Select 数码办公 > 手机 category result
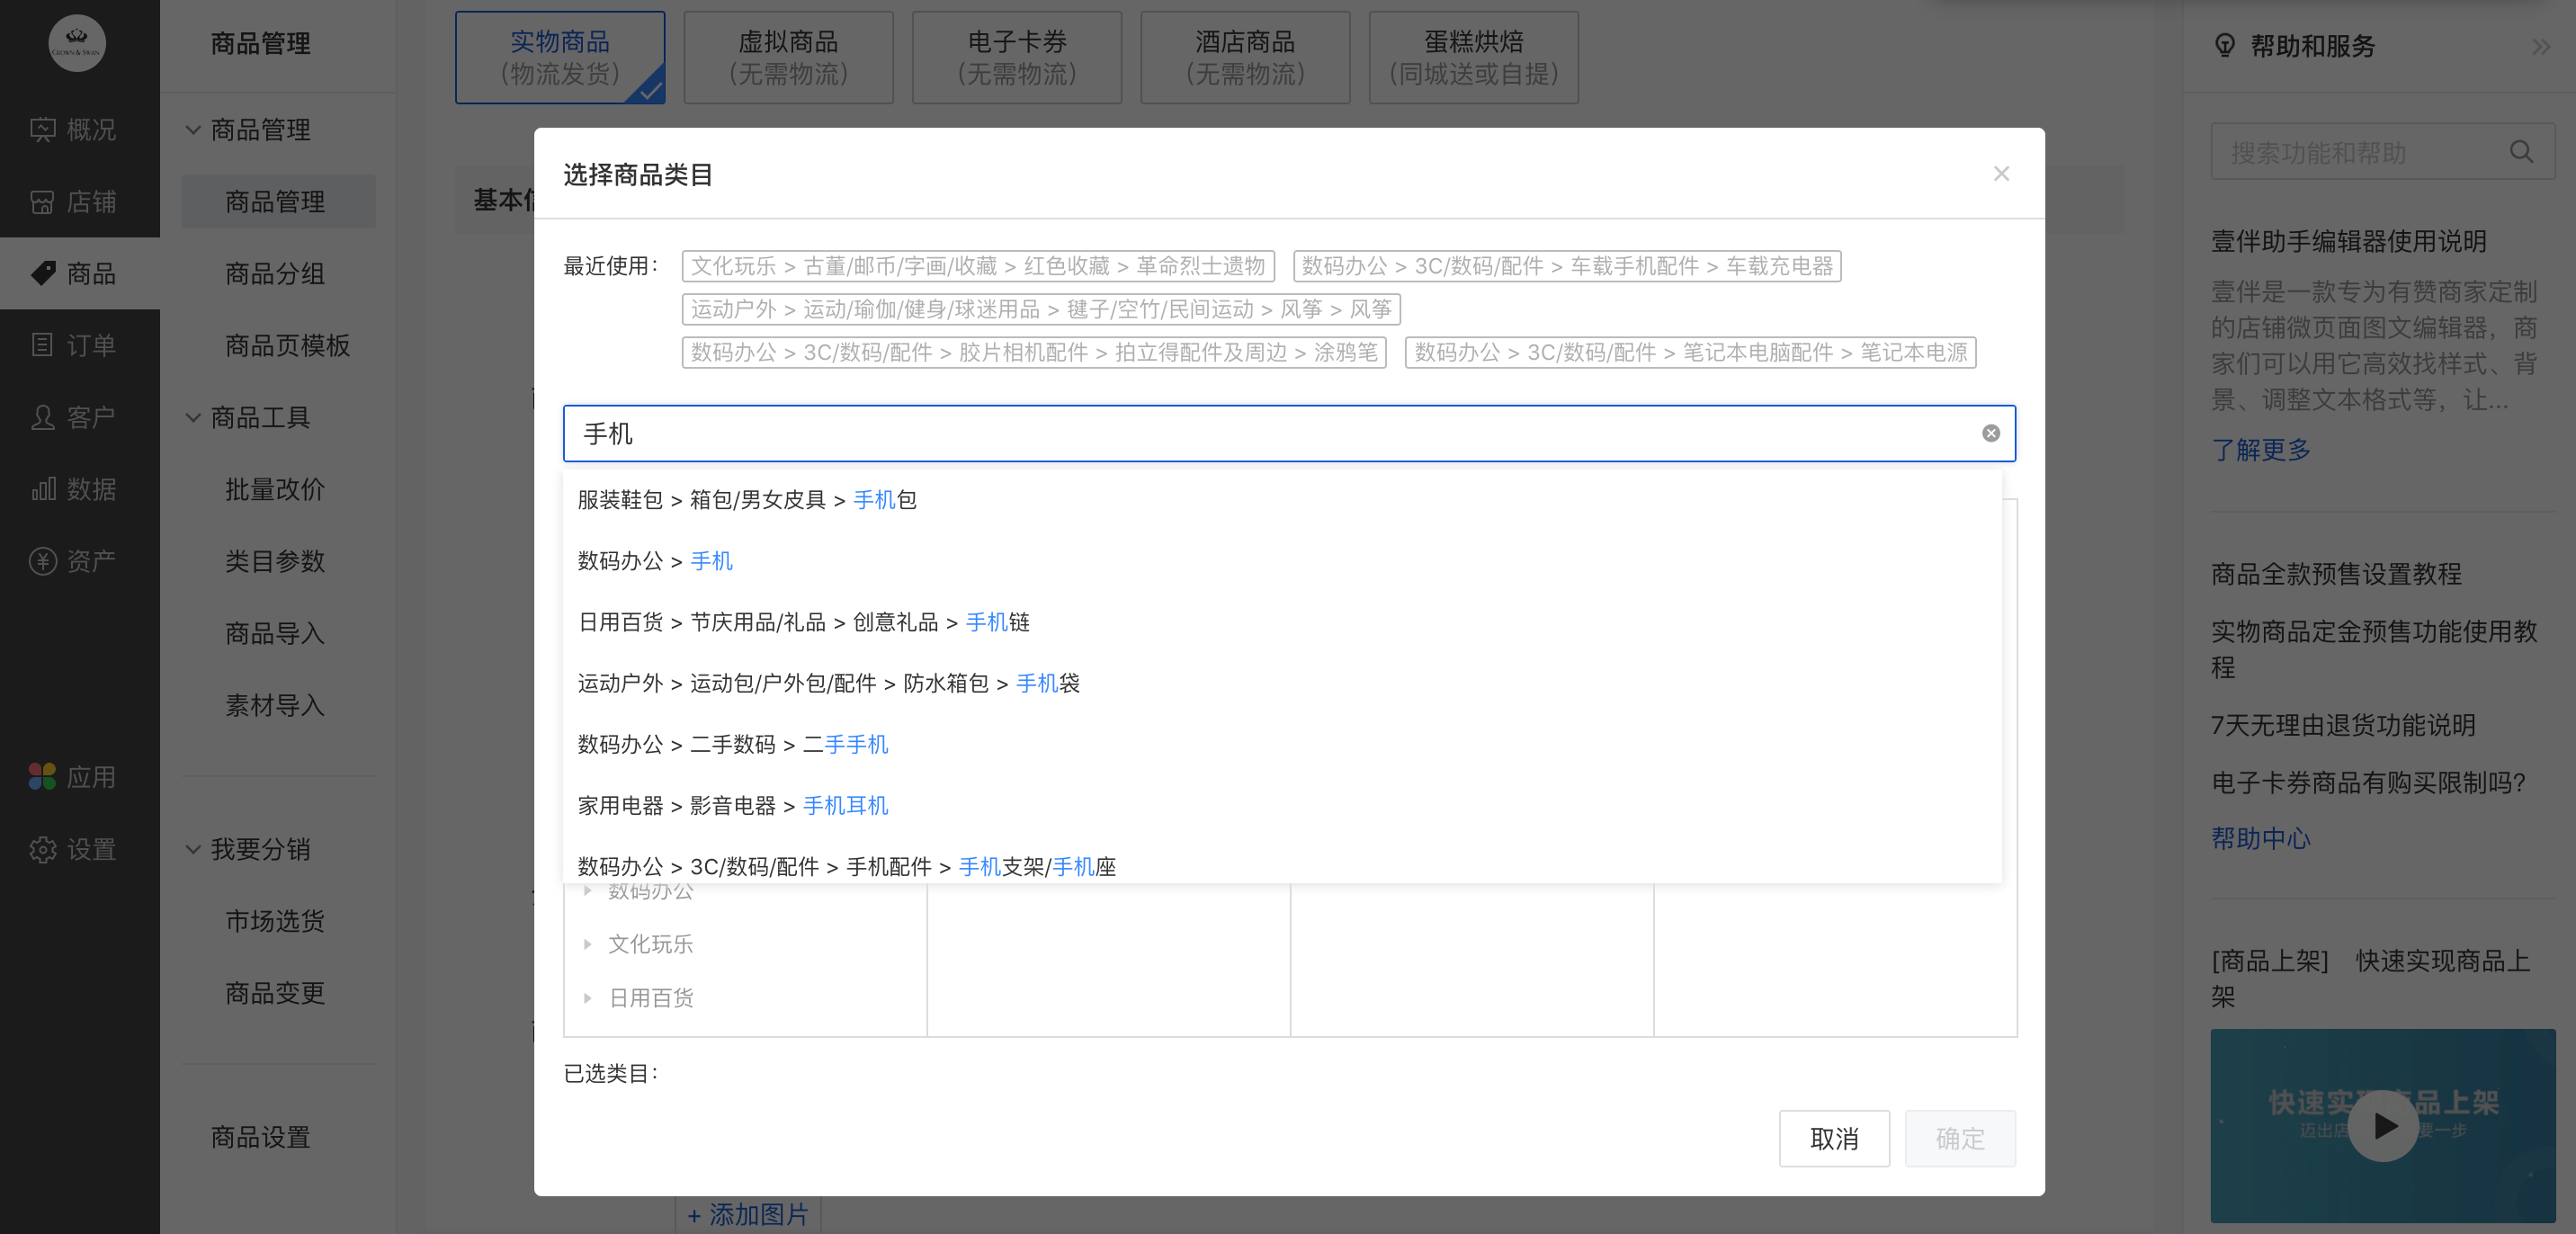This screenshot has height=1234, width=2576. coord(654,562)
